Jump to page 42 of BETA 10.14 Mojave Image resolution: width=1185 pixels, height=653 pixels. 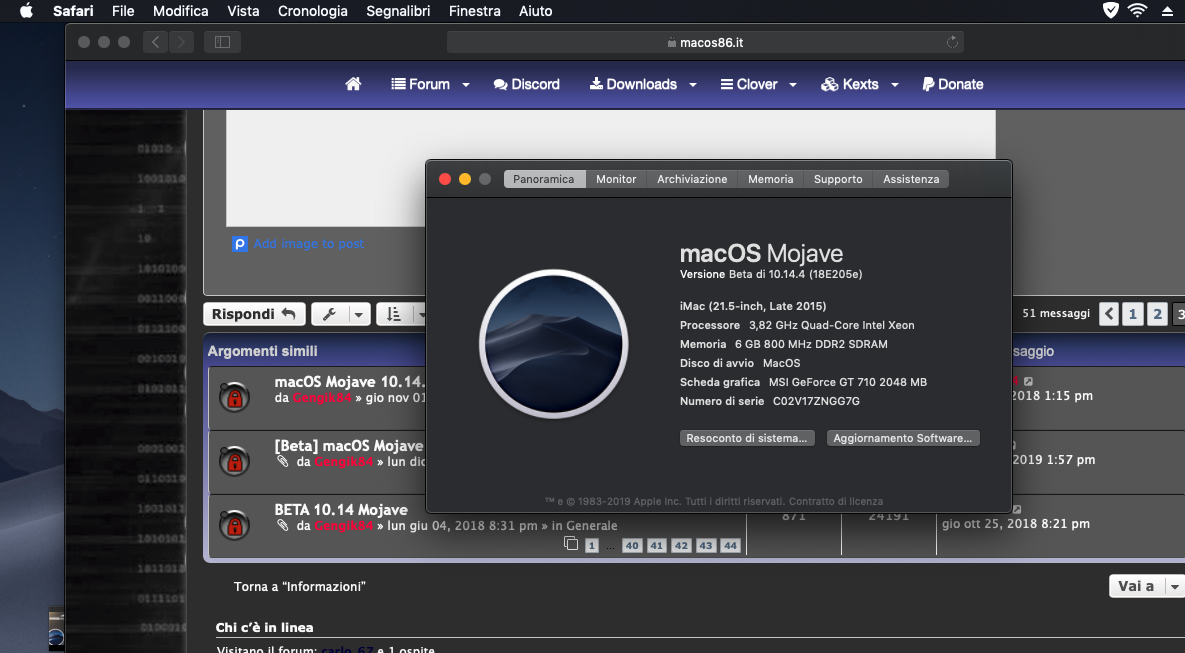682,546
